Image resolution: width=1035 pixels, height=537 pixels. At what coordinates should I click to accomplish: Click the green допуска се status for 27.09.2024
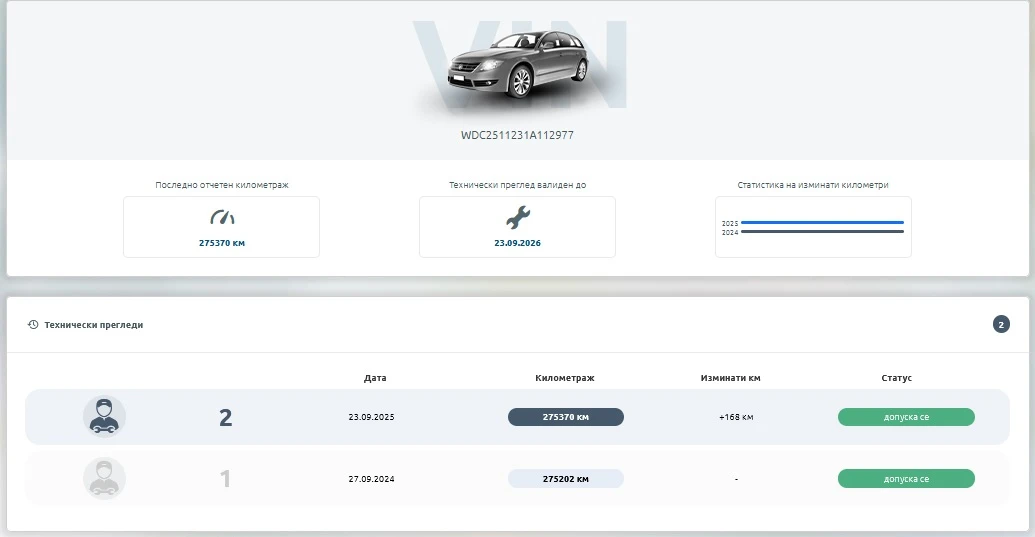[x=906, y=479]
